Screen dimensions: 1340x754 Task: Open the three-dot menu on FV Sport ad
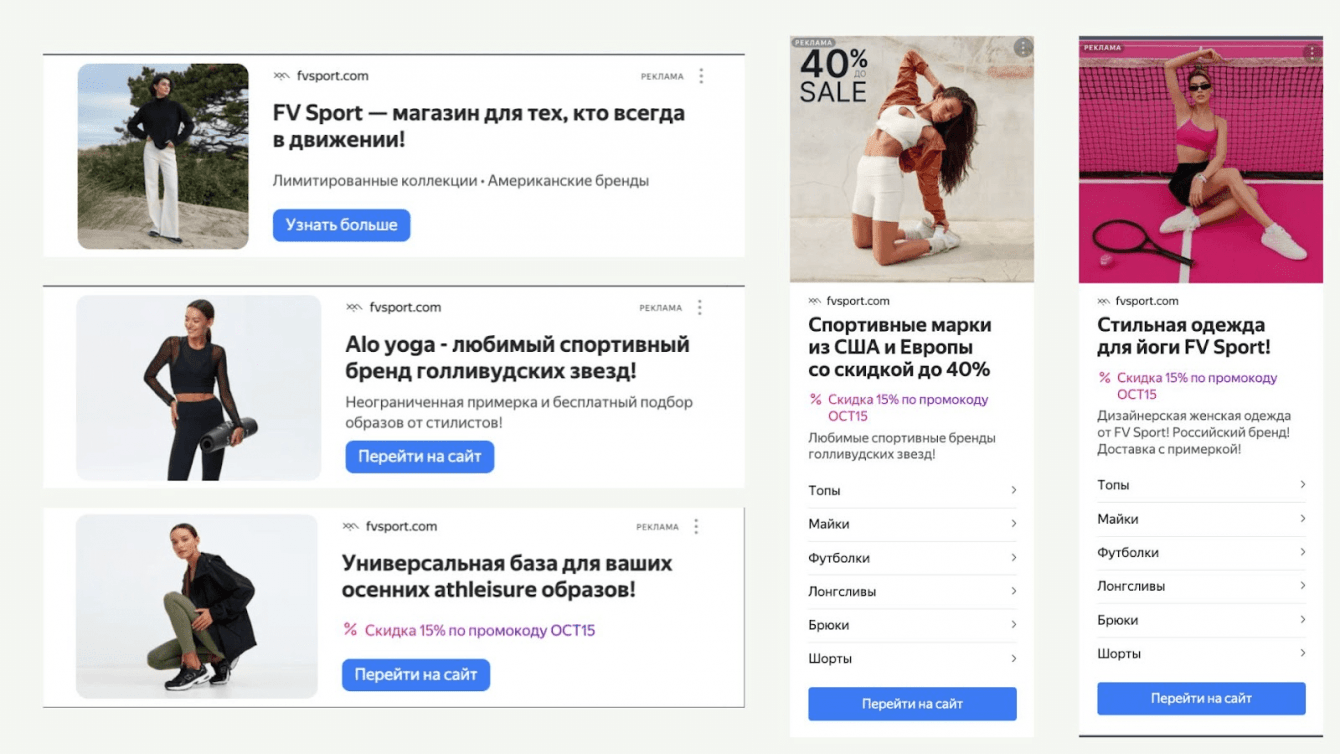coord(701,76)
